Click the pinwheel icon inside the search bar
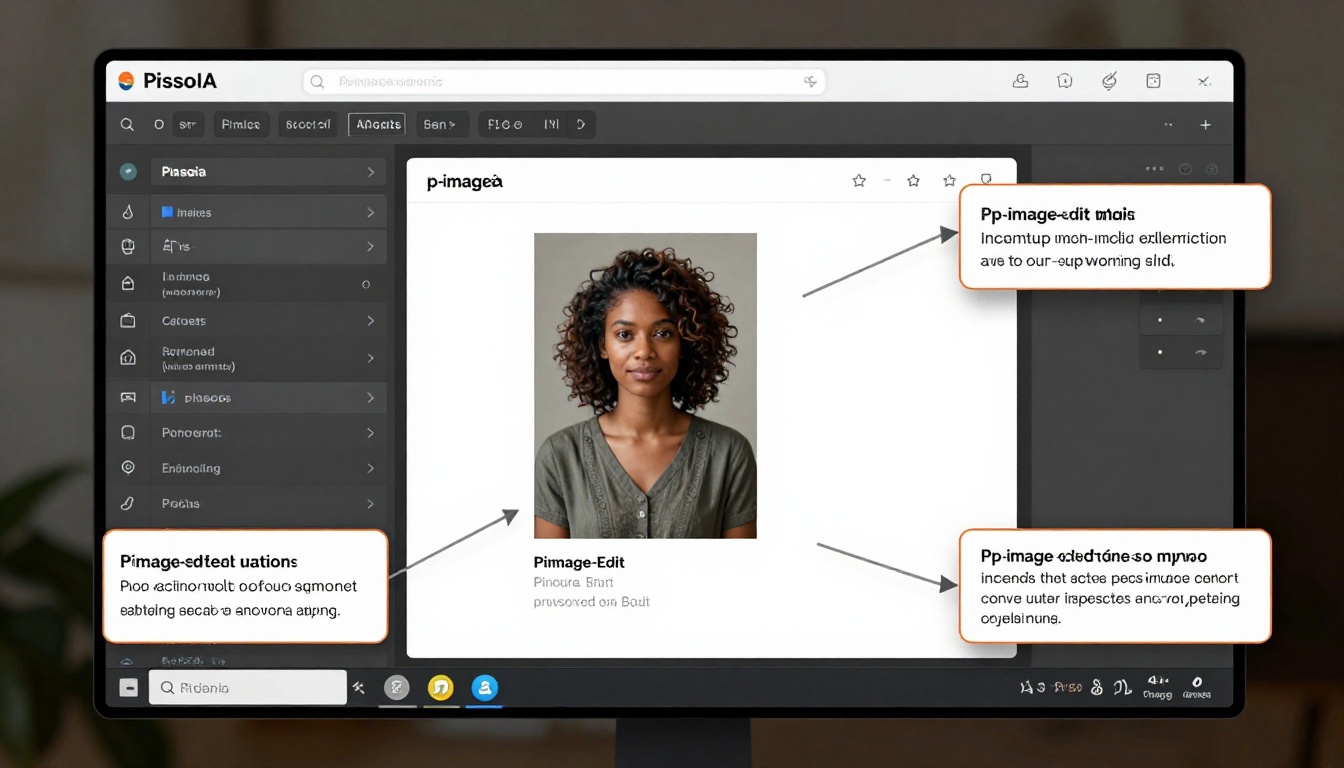1344x768 pixels. click(x=811, y=82)
